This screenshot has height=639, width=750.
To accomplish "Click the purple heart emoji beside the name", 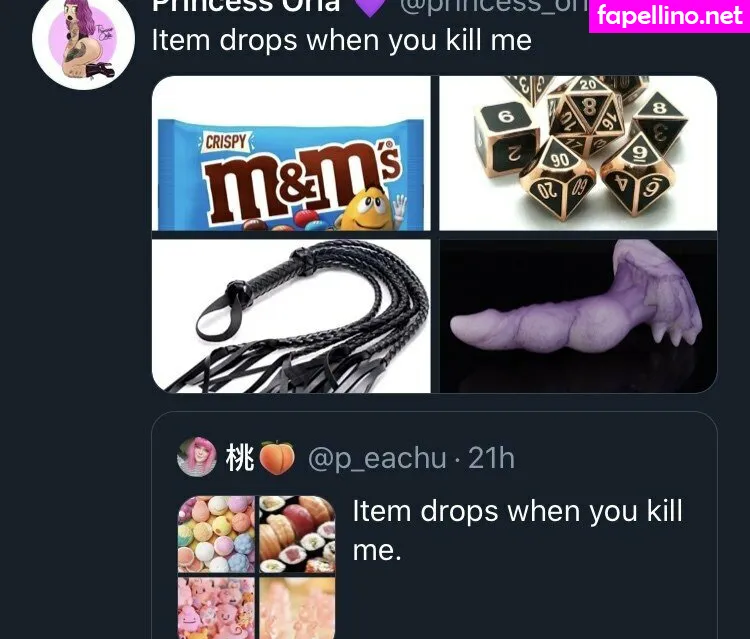I will [370, 7].
